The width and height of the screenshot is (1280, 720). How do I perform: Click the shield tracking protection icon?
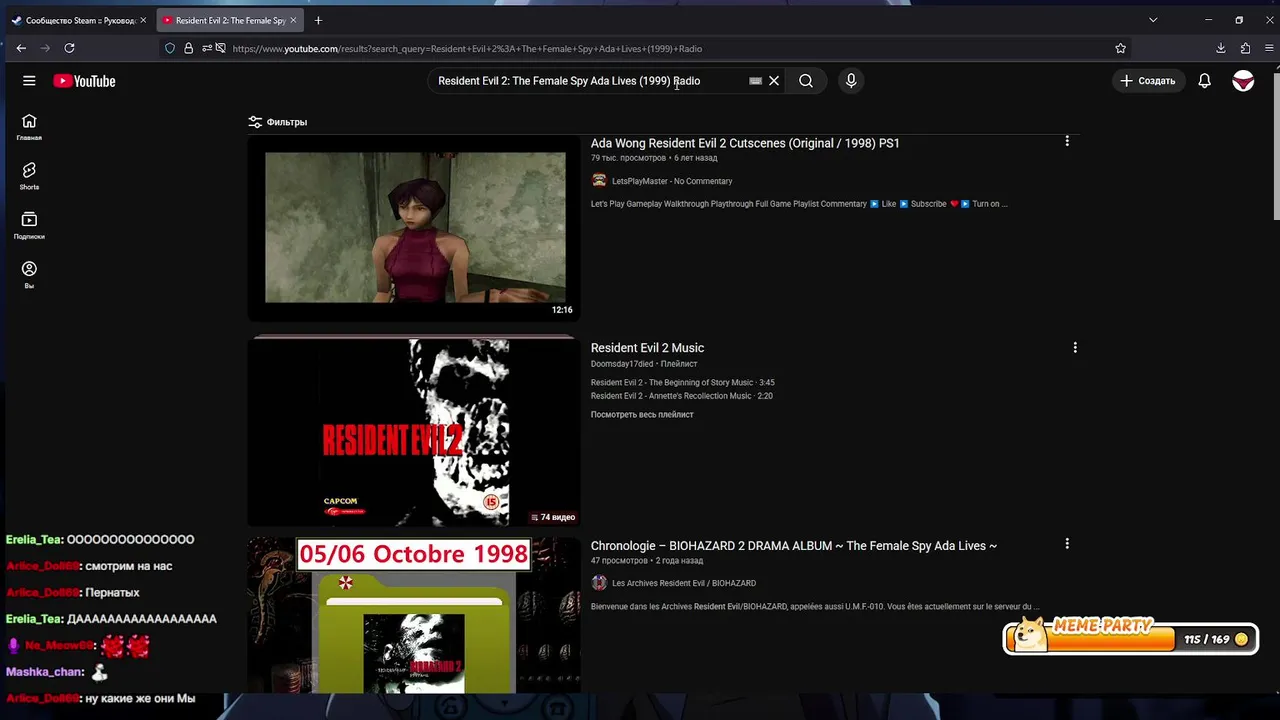(x=170, y=48)
